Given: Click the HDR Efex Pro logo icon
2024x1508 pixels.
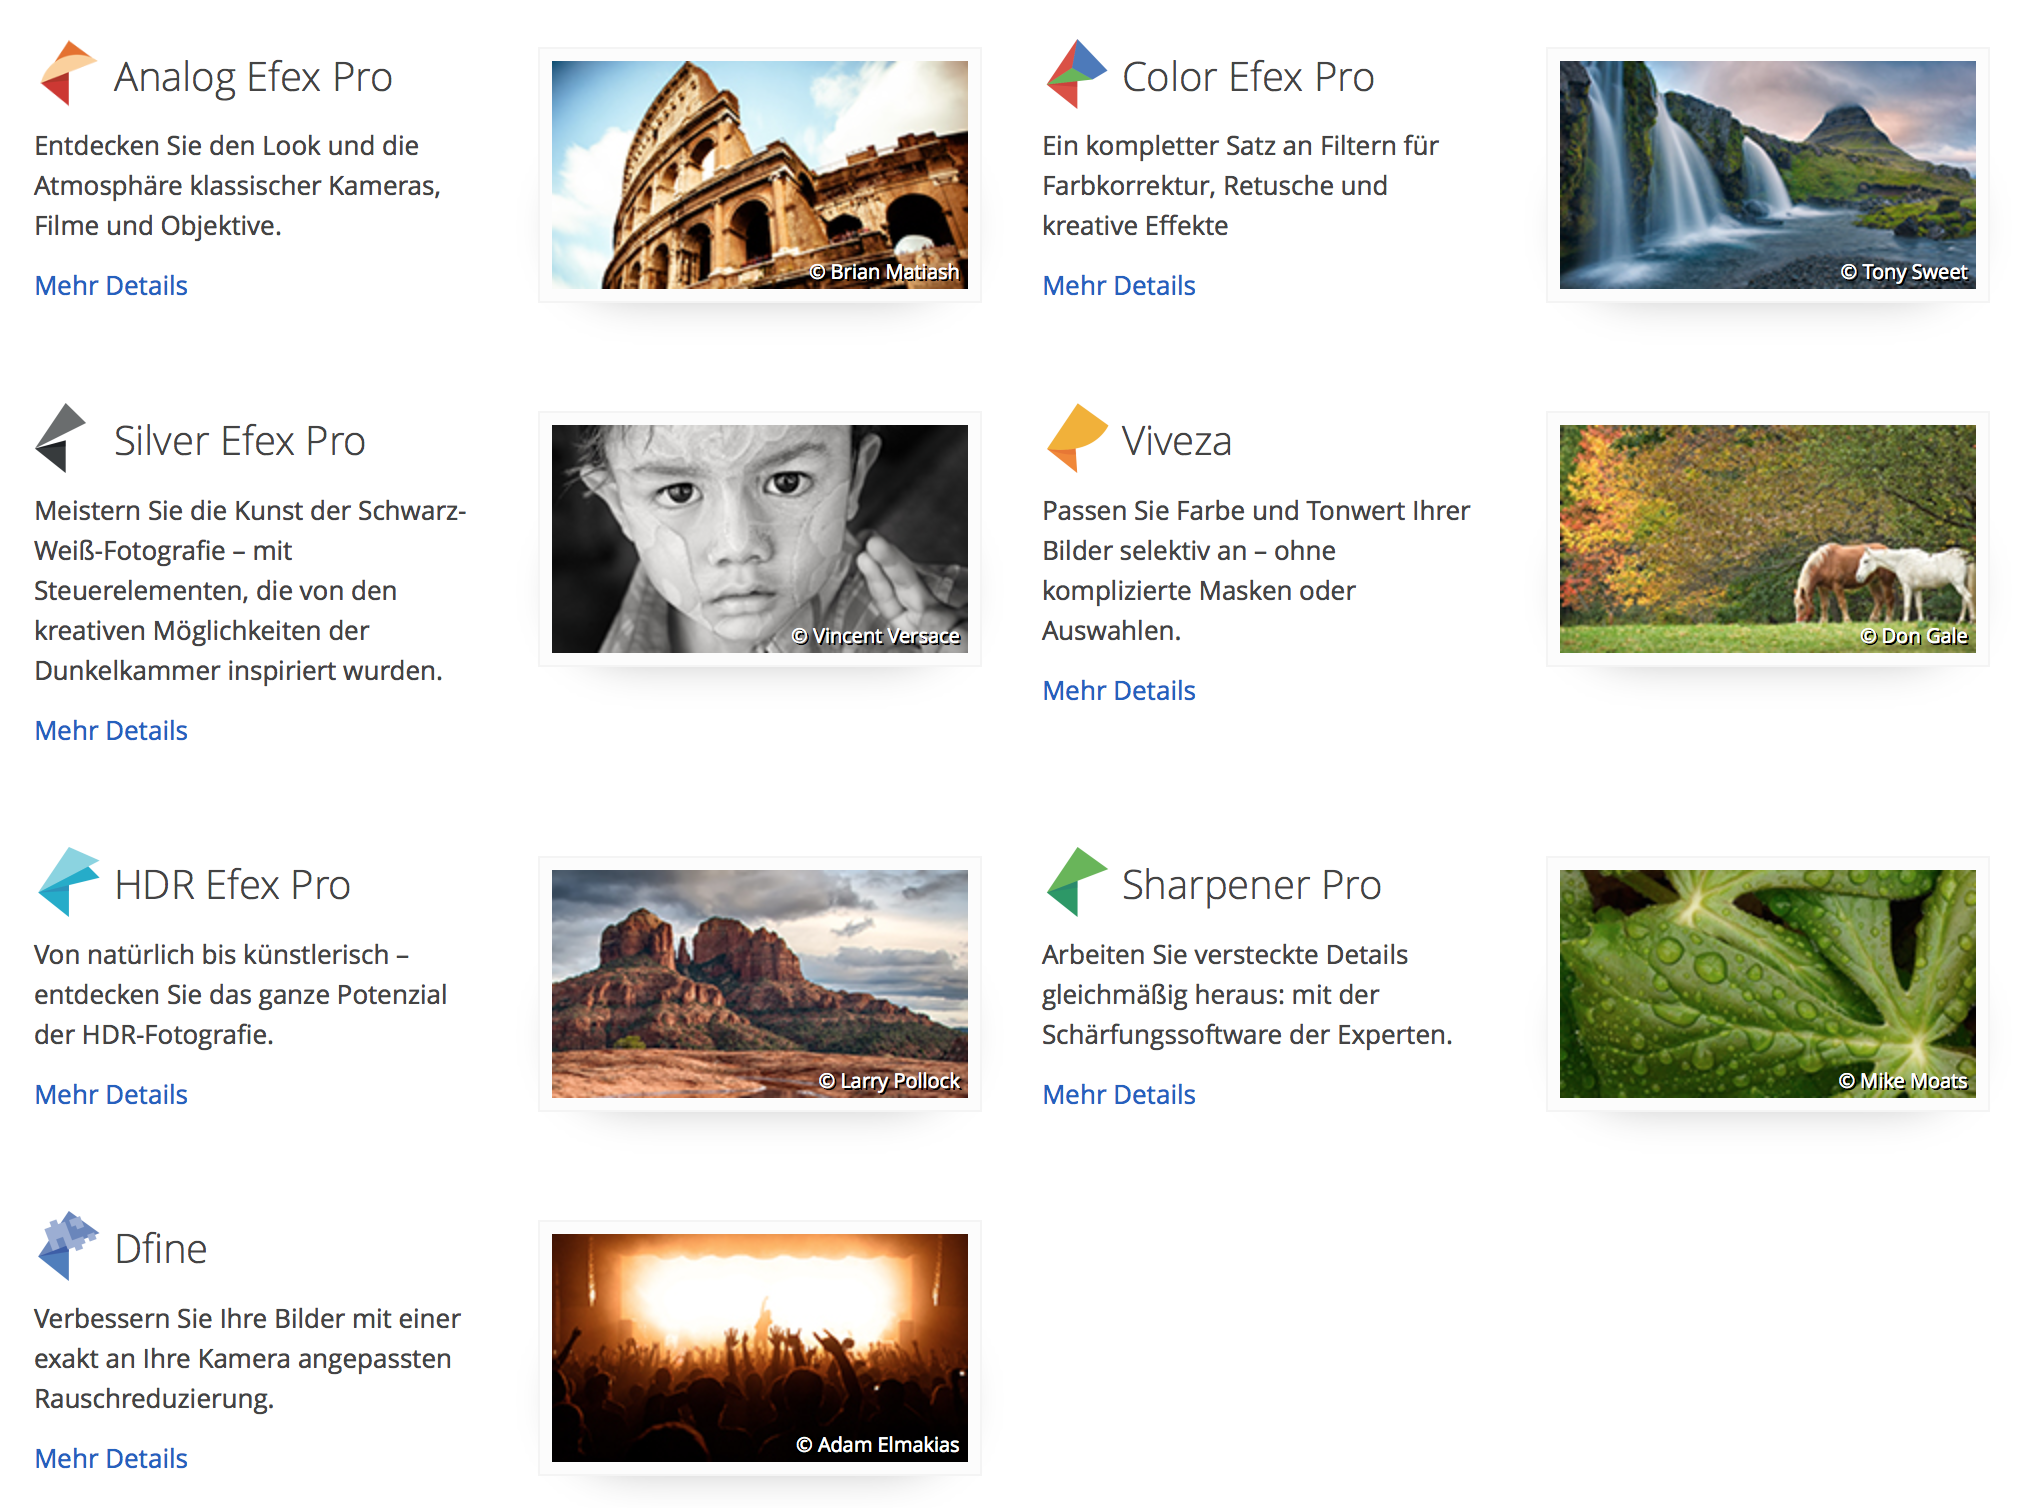Looking at the screenshot, I should tap(67, 881).
